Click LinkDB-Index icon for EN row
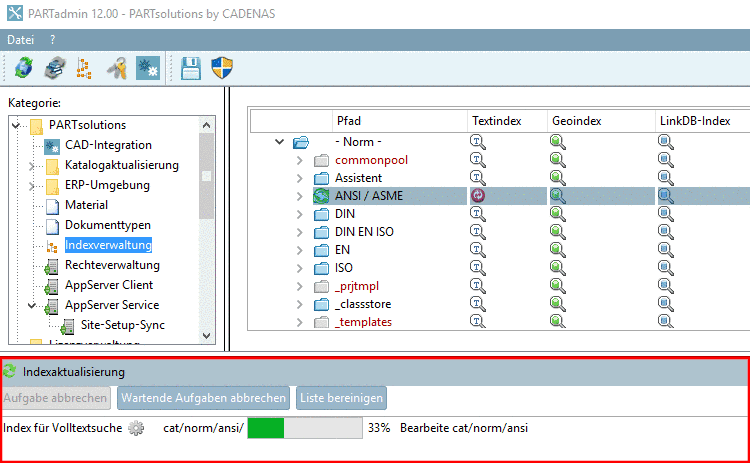 (665, 250)
